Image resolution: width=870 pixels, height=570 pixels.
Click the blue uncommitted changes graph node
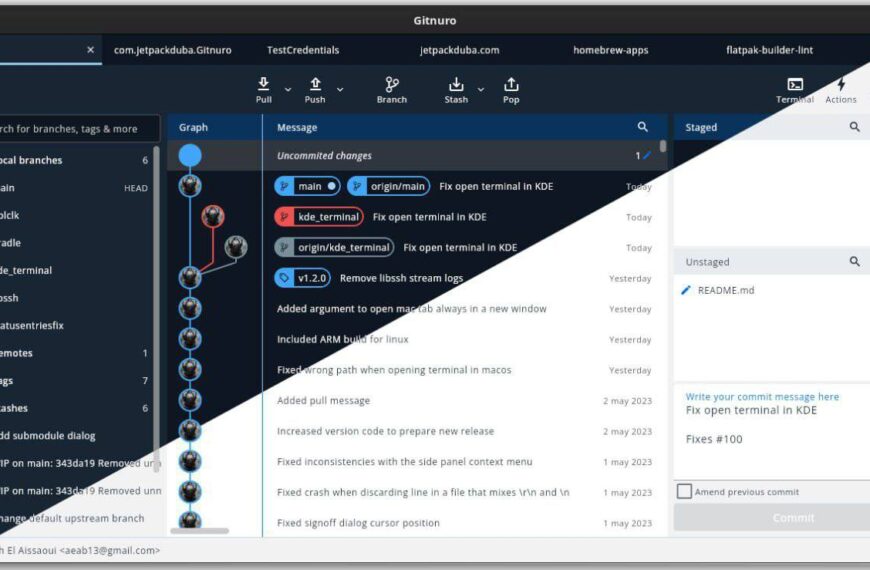pyautogui.click(x=190, y=155)
